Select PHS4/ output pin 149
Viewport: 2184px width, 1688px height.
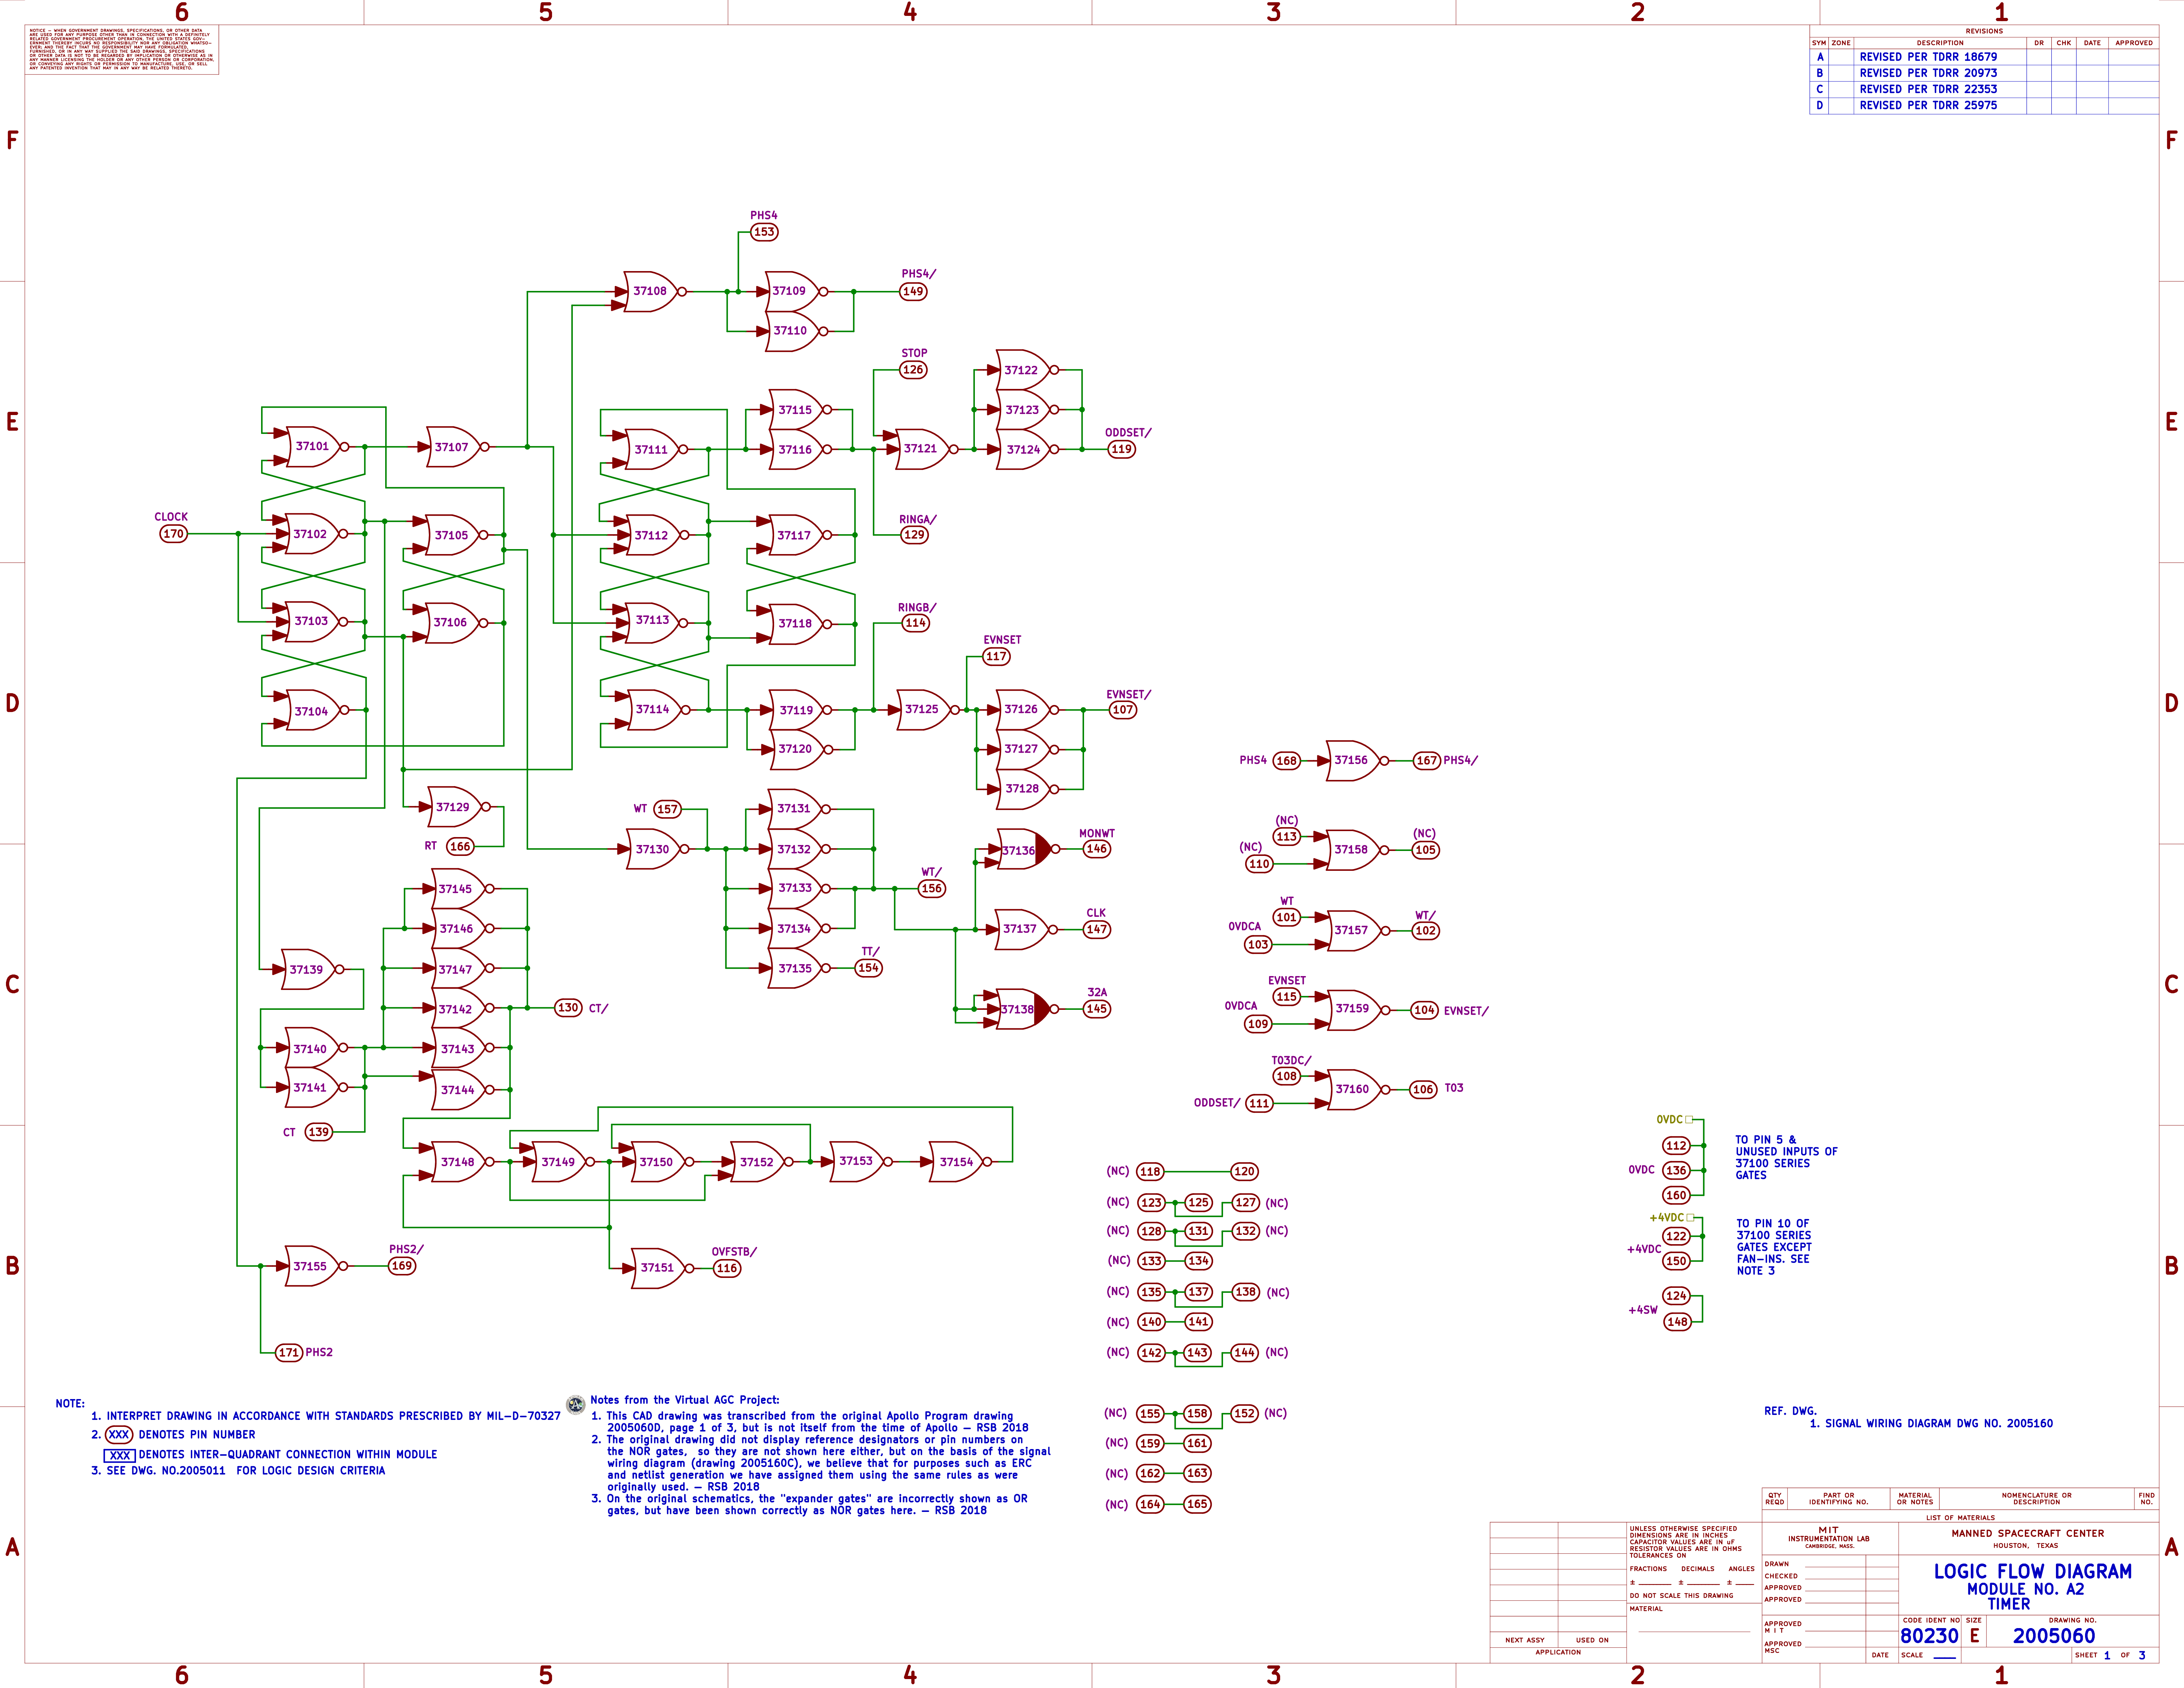tap(913, 292)
